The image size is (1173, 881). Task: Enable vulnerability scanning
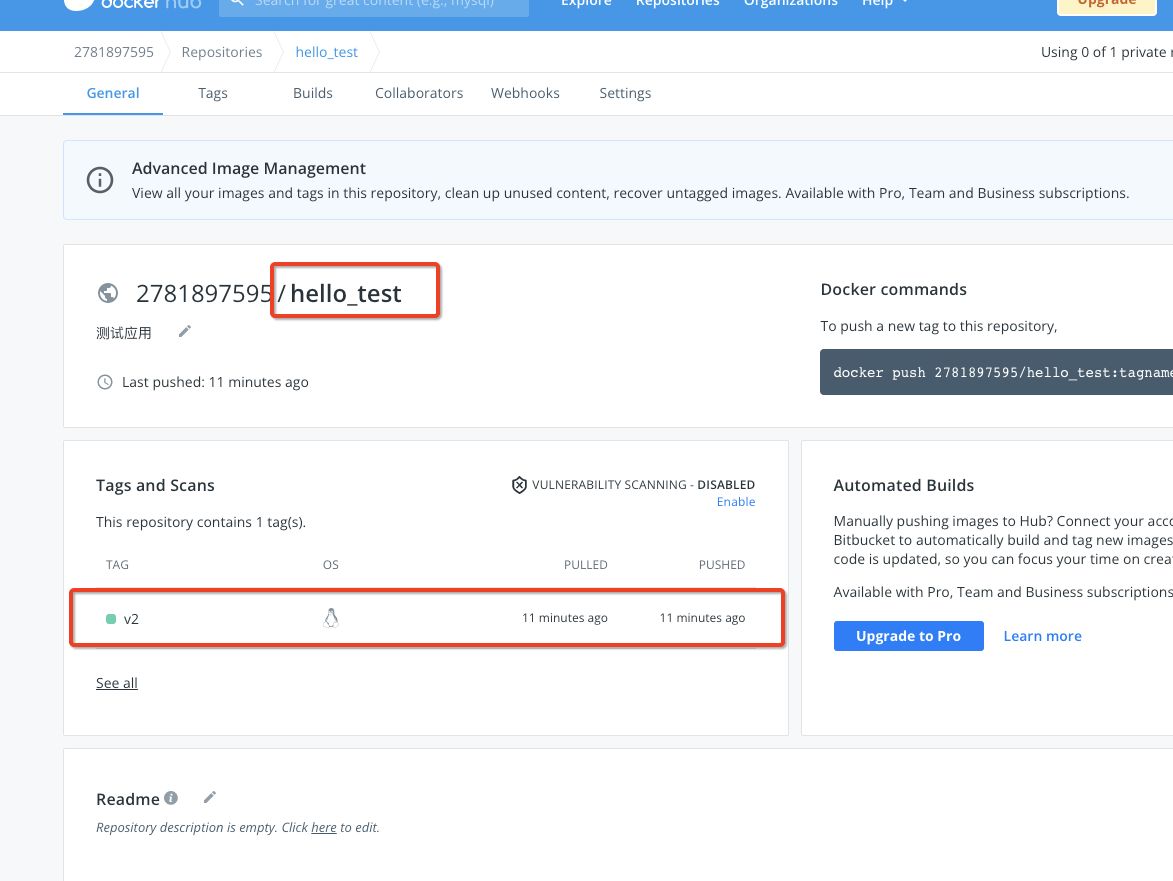click(x=735, y=501)
